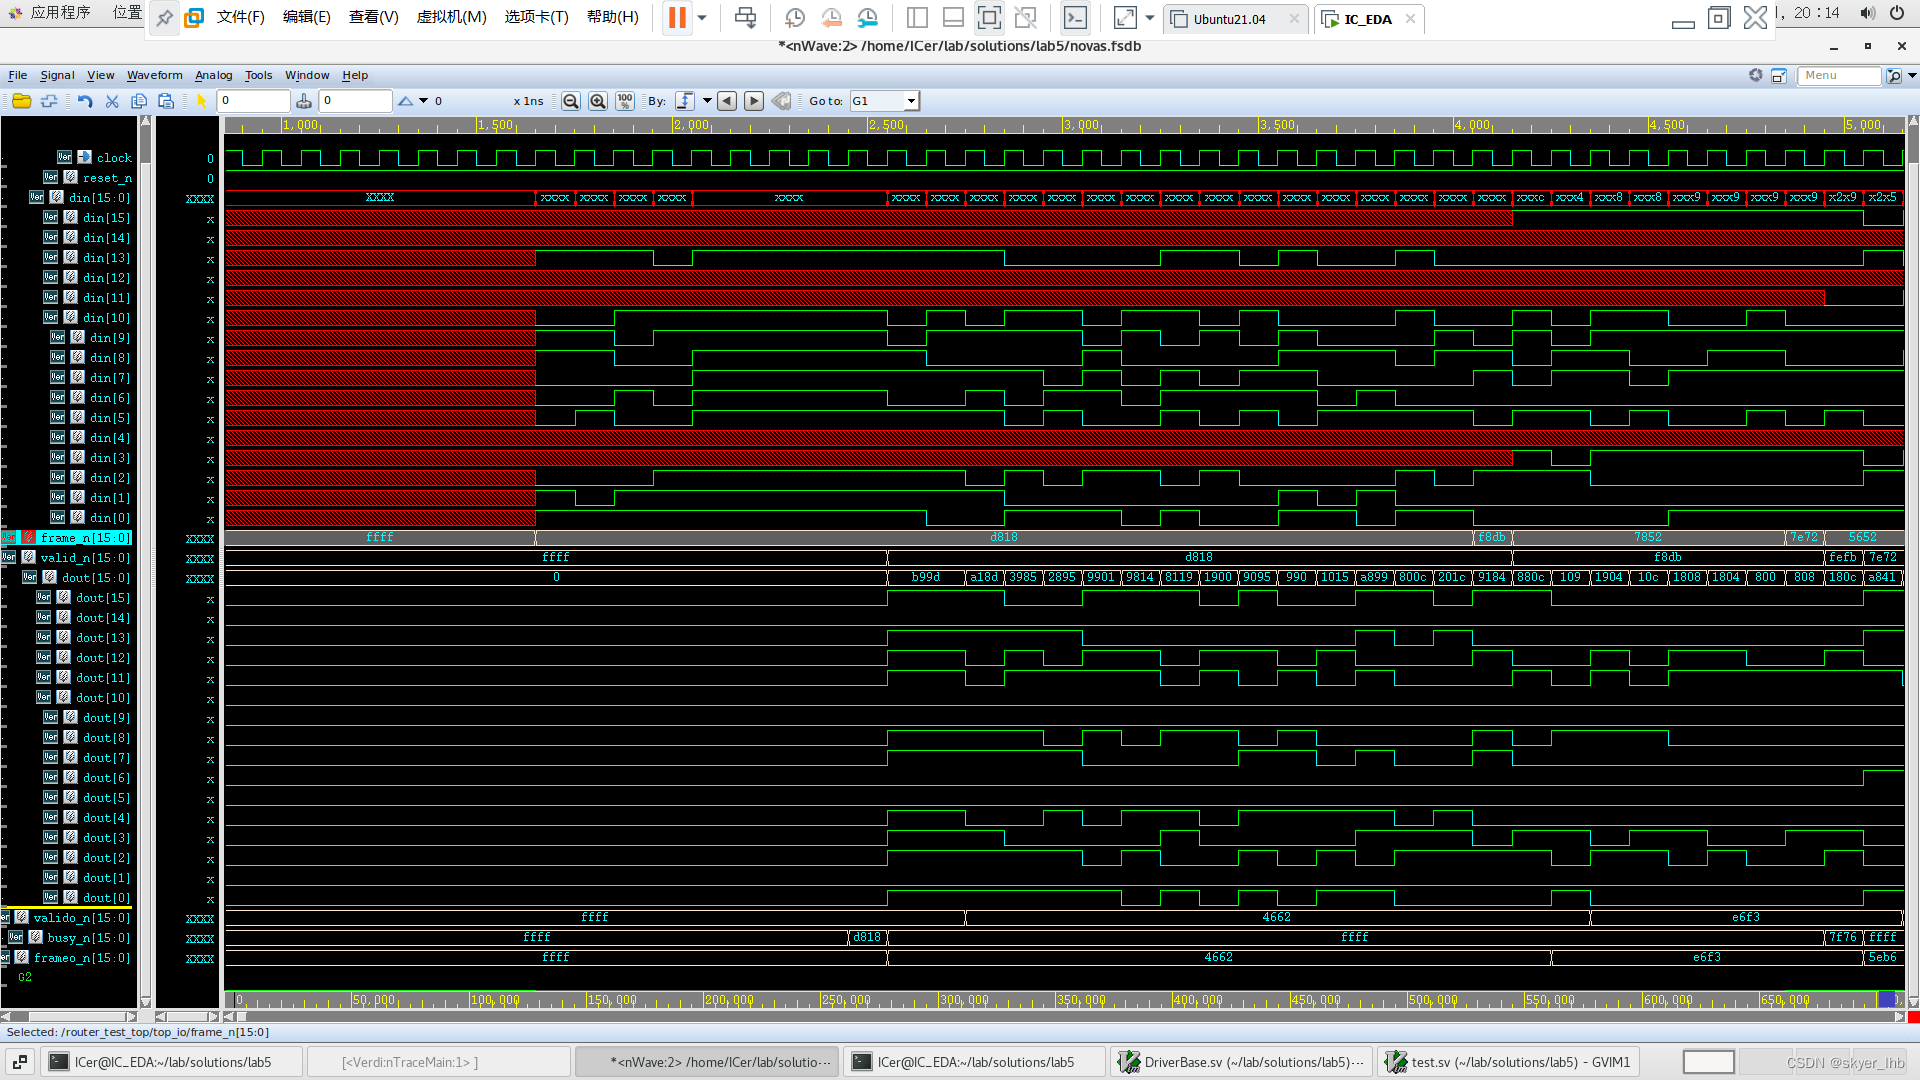
Task: Pause the virtual machine with orange button
Action: coord(677,18)
